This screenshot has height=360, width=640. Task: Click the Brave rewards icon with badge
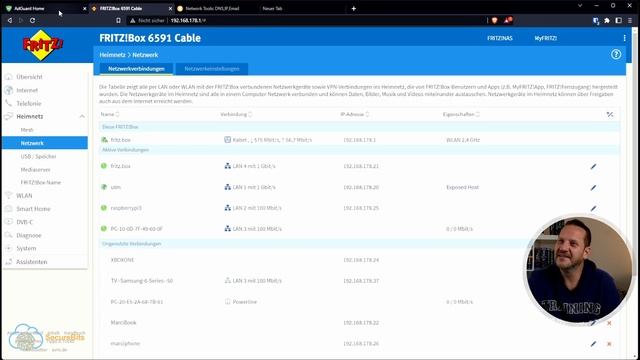[x=507, y=20]
